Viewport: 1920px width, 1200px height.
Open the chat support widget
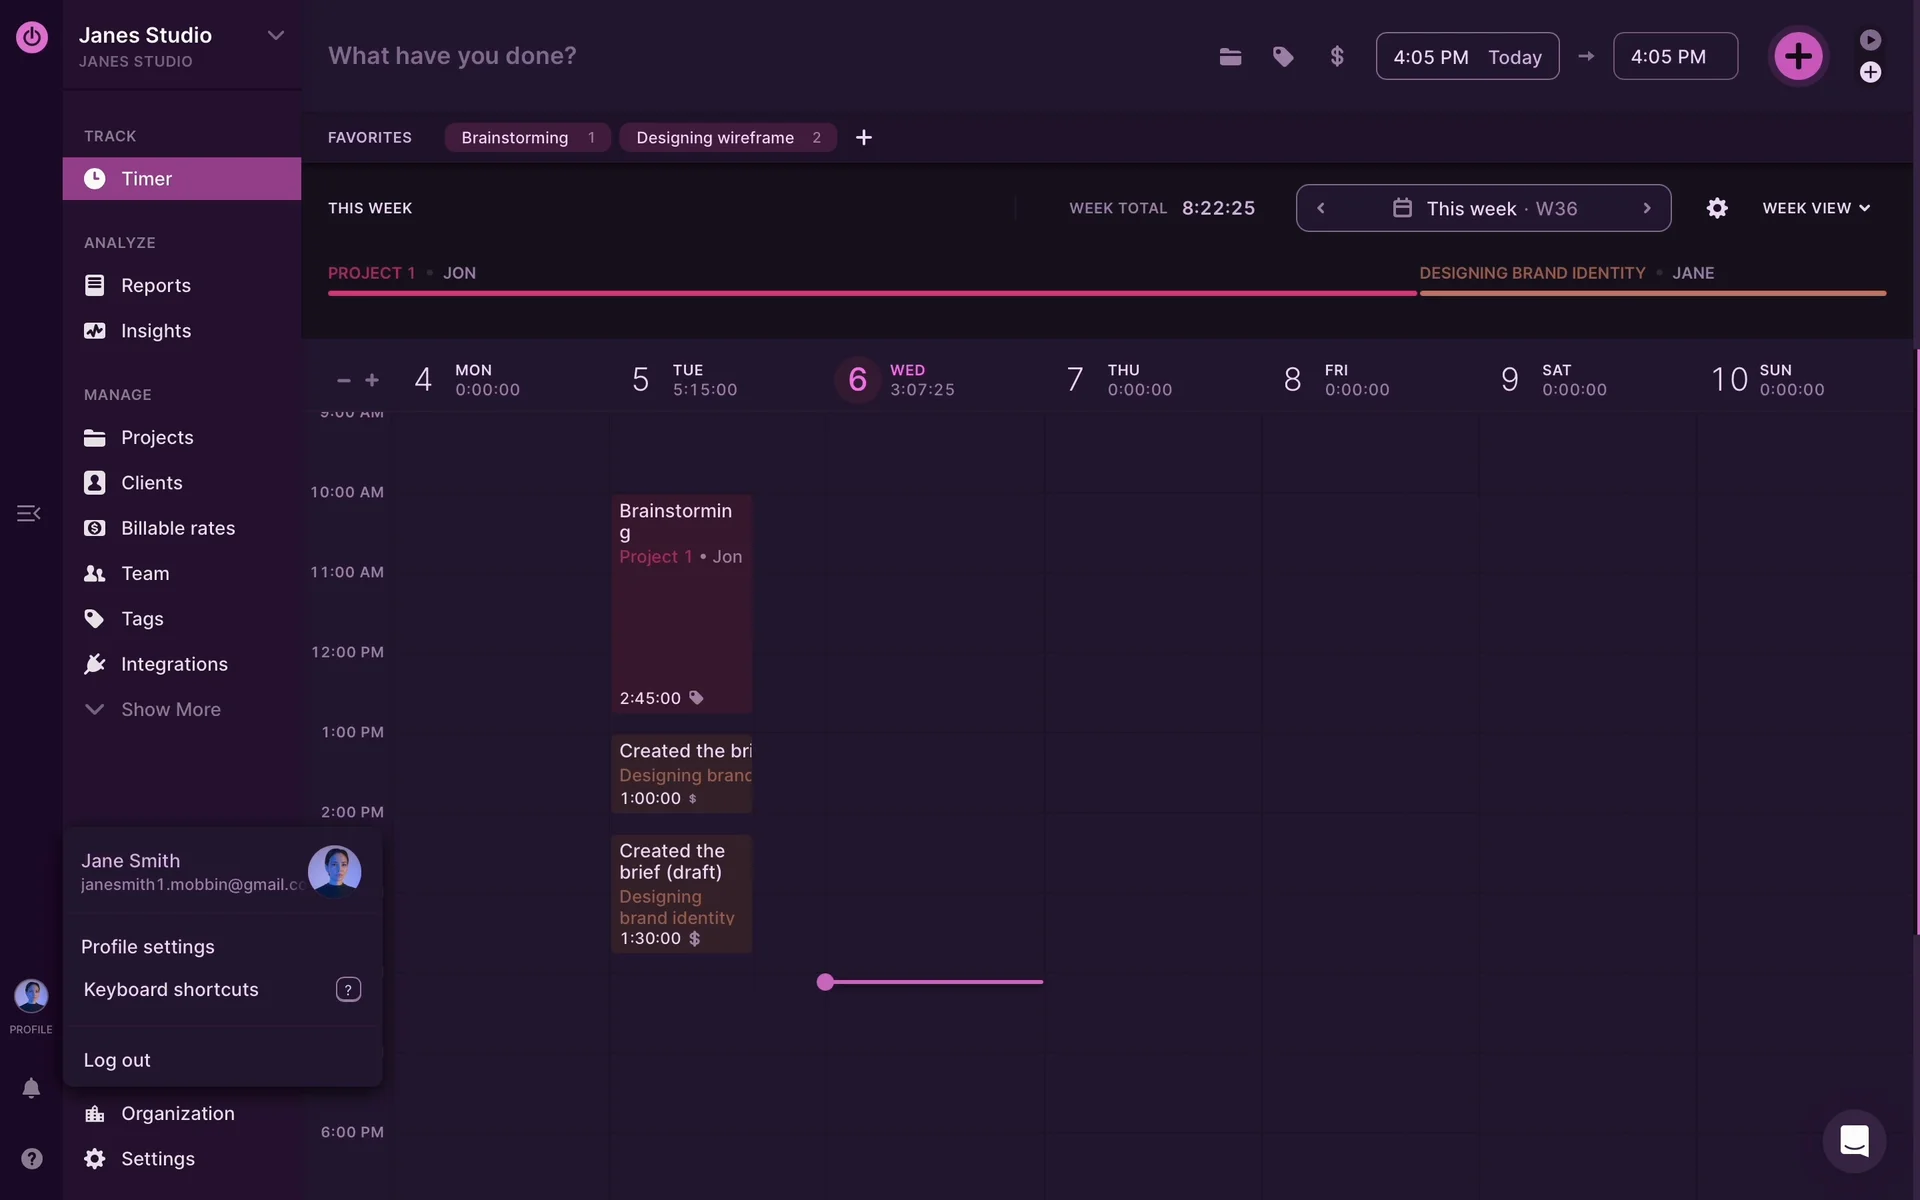coord(1854,1141)
